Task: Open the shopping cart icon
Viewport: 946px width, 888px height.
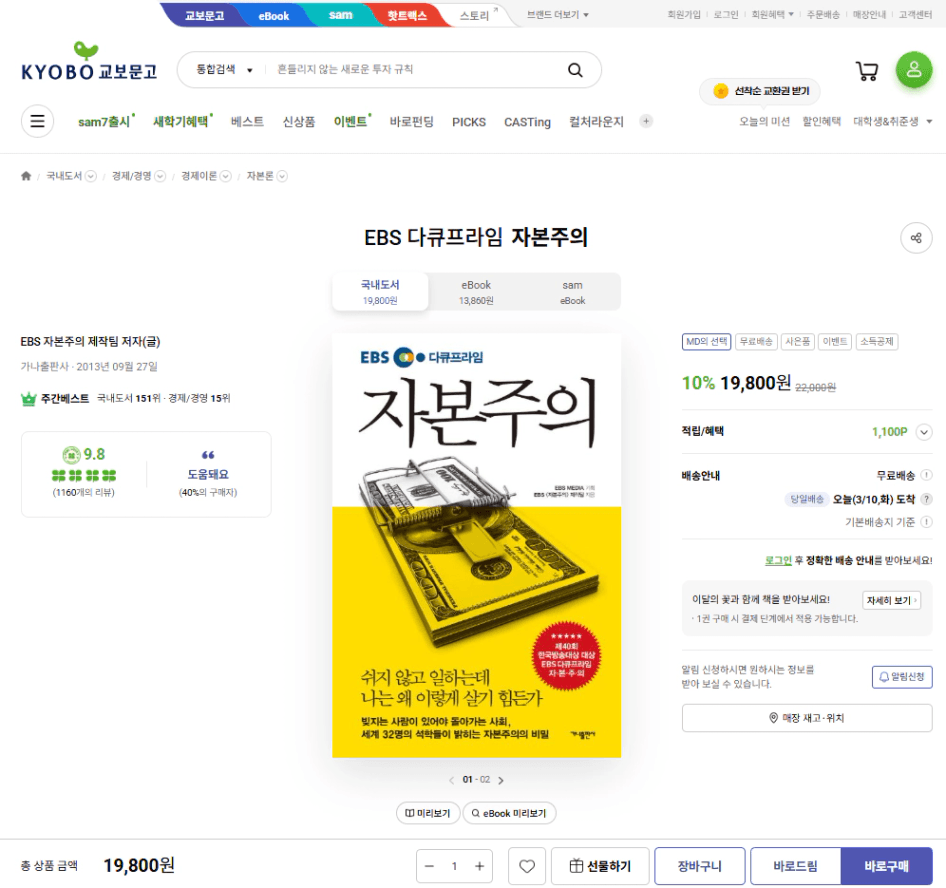Action: point(867,71)
